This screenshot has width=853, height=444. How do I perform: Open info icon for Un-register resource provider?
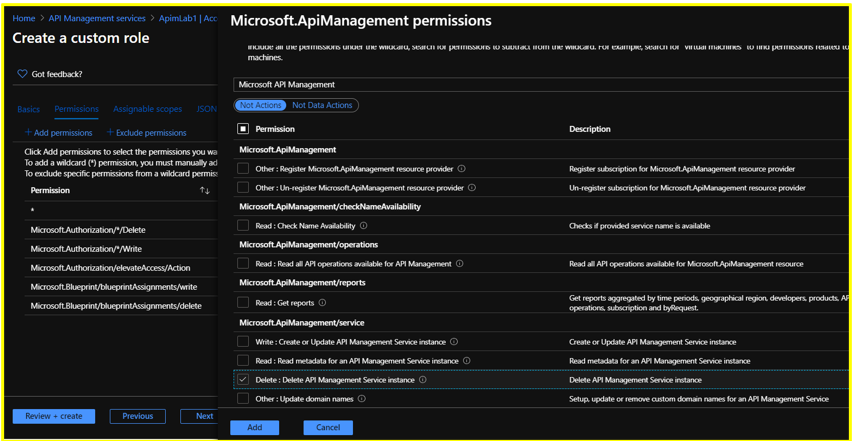click(x=472, y=188)
